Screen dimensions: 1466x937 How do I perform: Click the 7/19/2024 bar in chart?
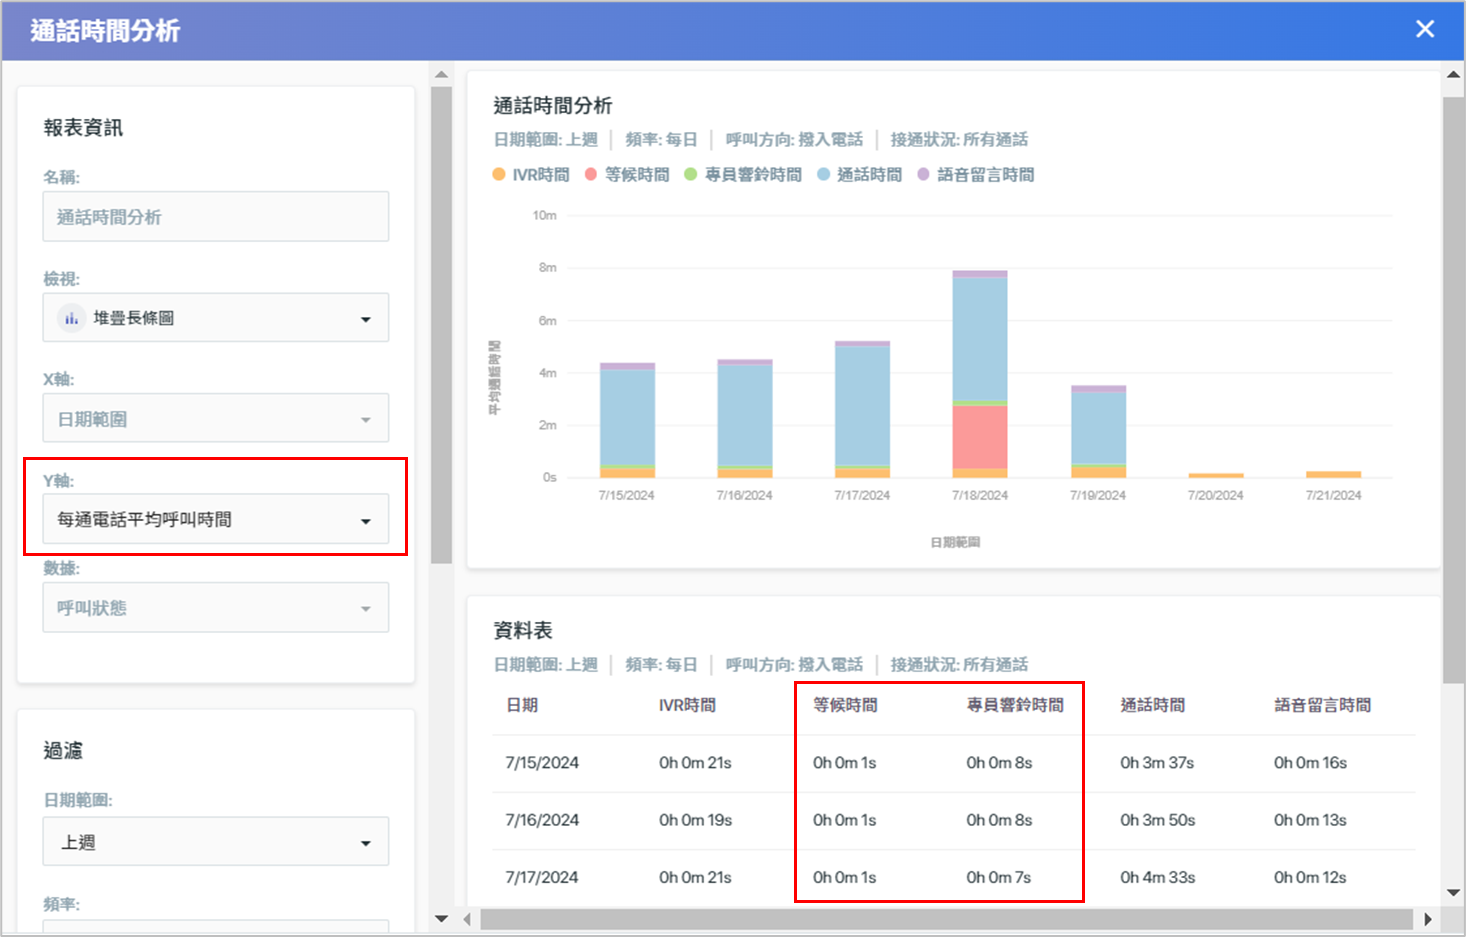coord(1098,431)
